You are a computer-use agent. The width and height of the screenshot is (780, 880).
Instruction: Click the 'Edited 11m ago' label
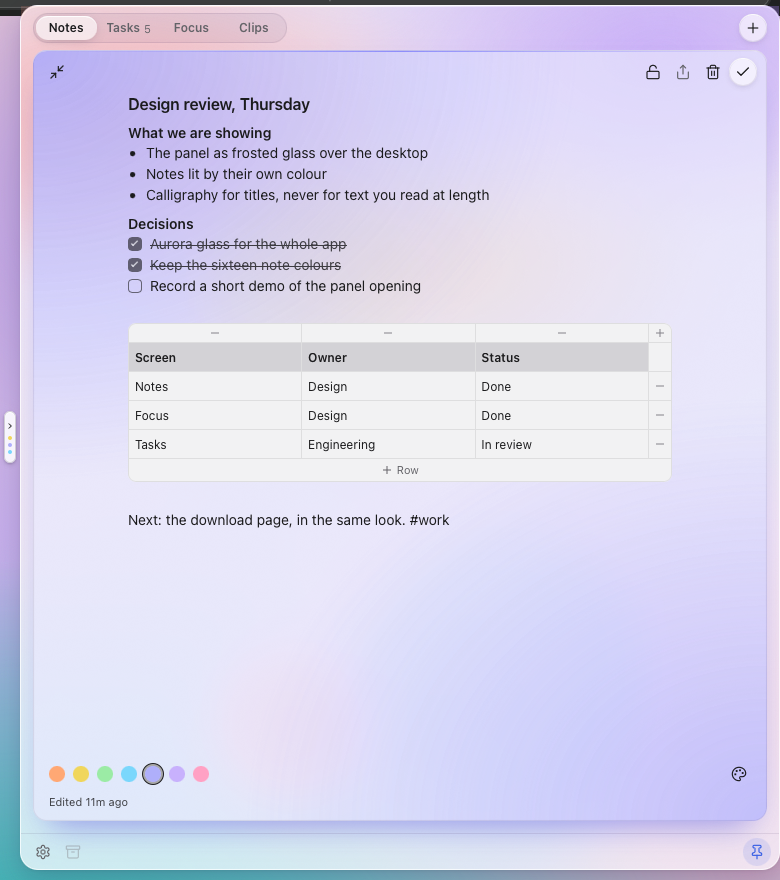click(x=88, y=802)
